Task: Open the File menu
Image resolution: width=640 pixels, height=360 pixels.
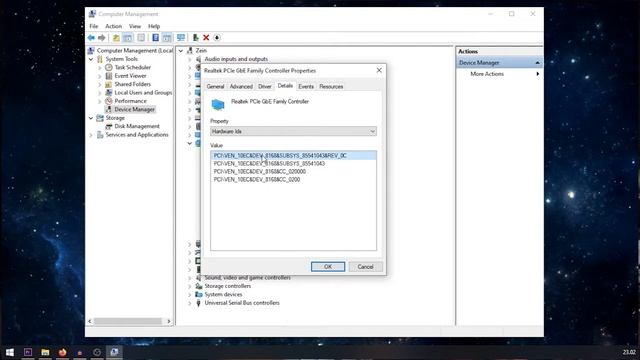Action: (94, 26)
